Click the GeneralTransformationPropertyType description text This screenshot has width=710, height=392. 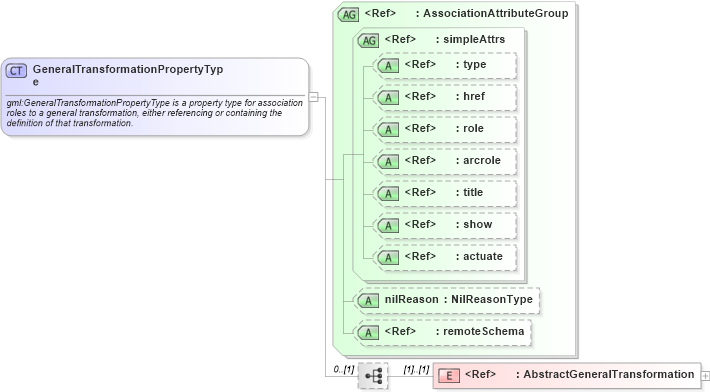click(x=154, y=113)
